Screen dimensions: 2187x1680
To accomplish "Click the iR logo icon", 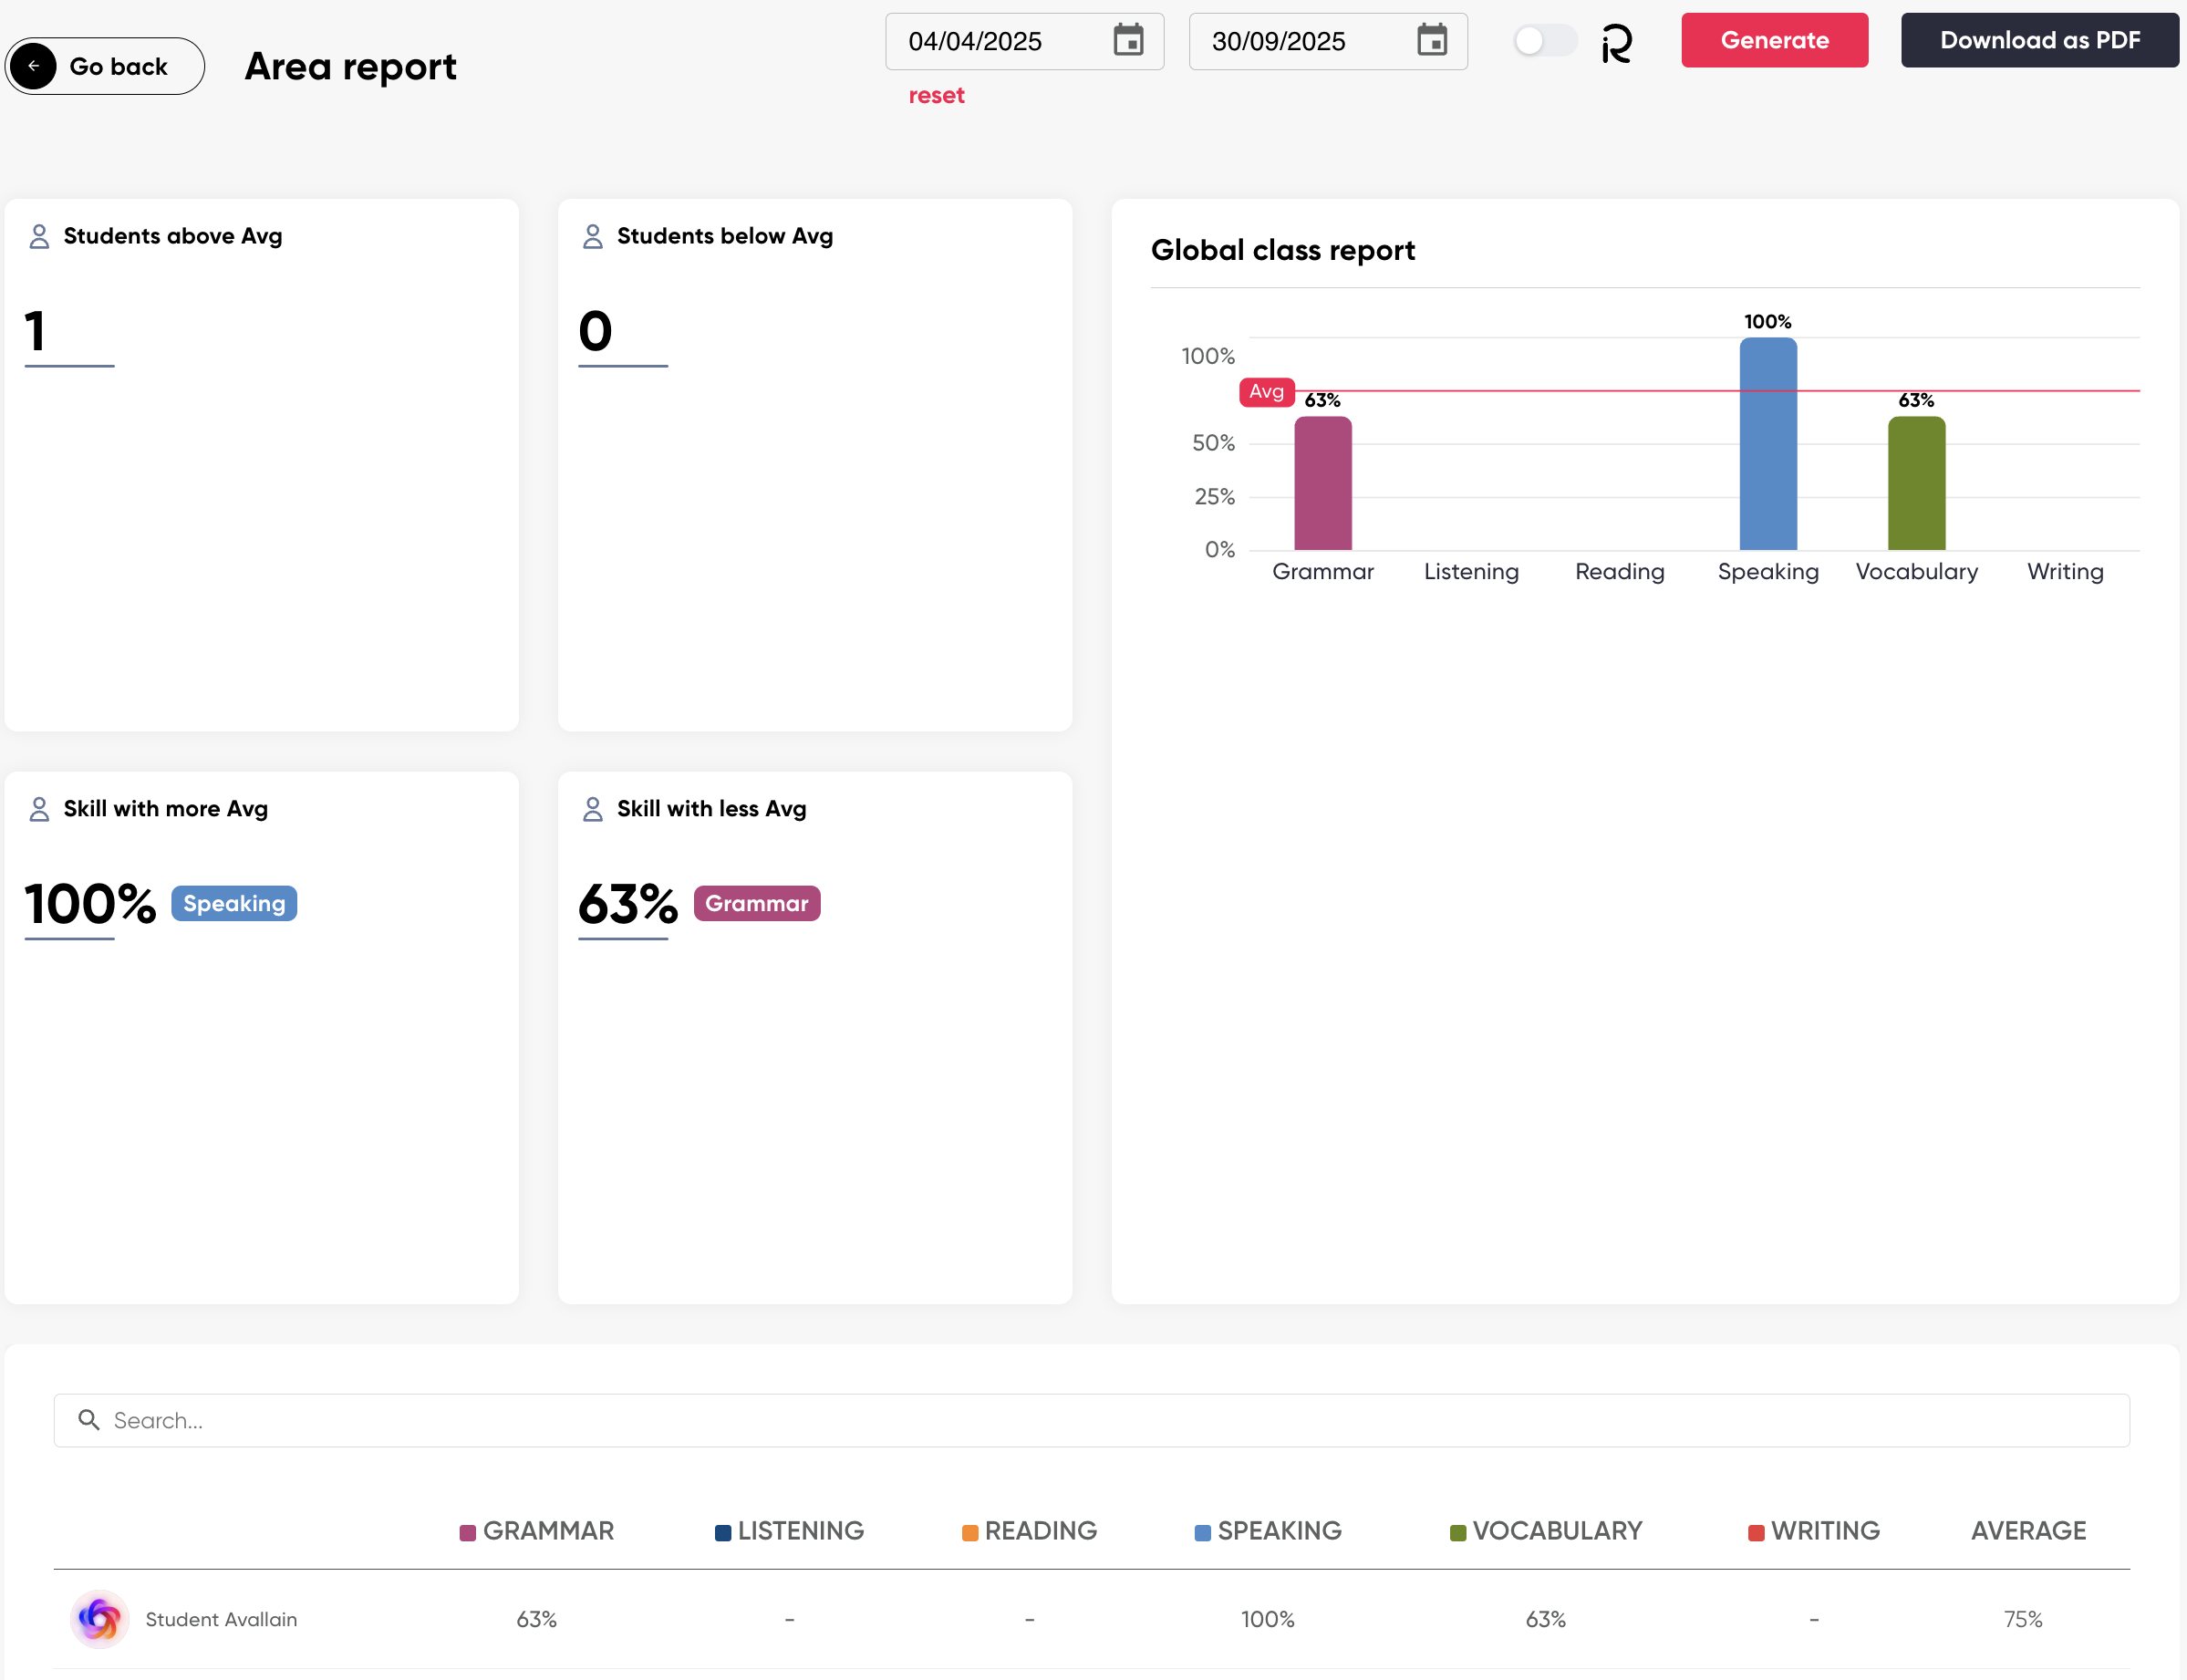I will 1617,43.
